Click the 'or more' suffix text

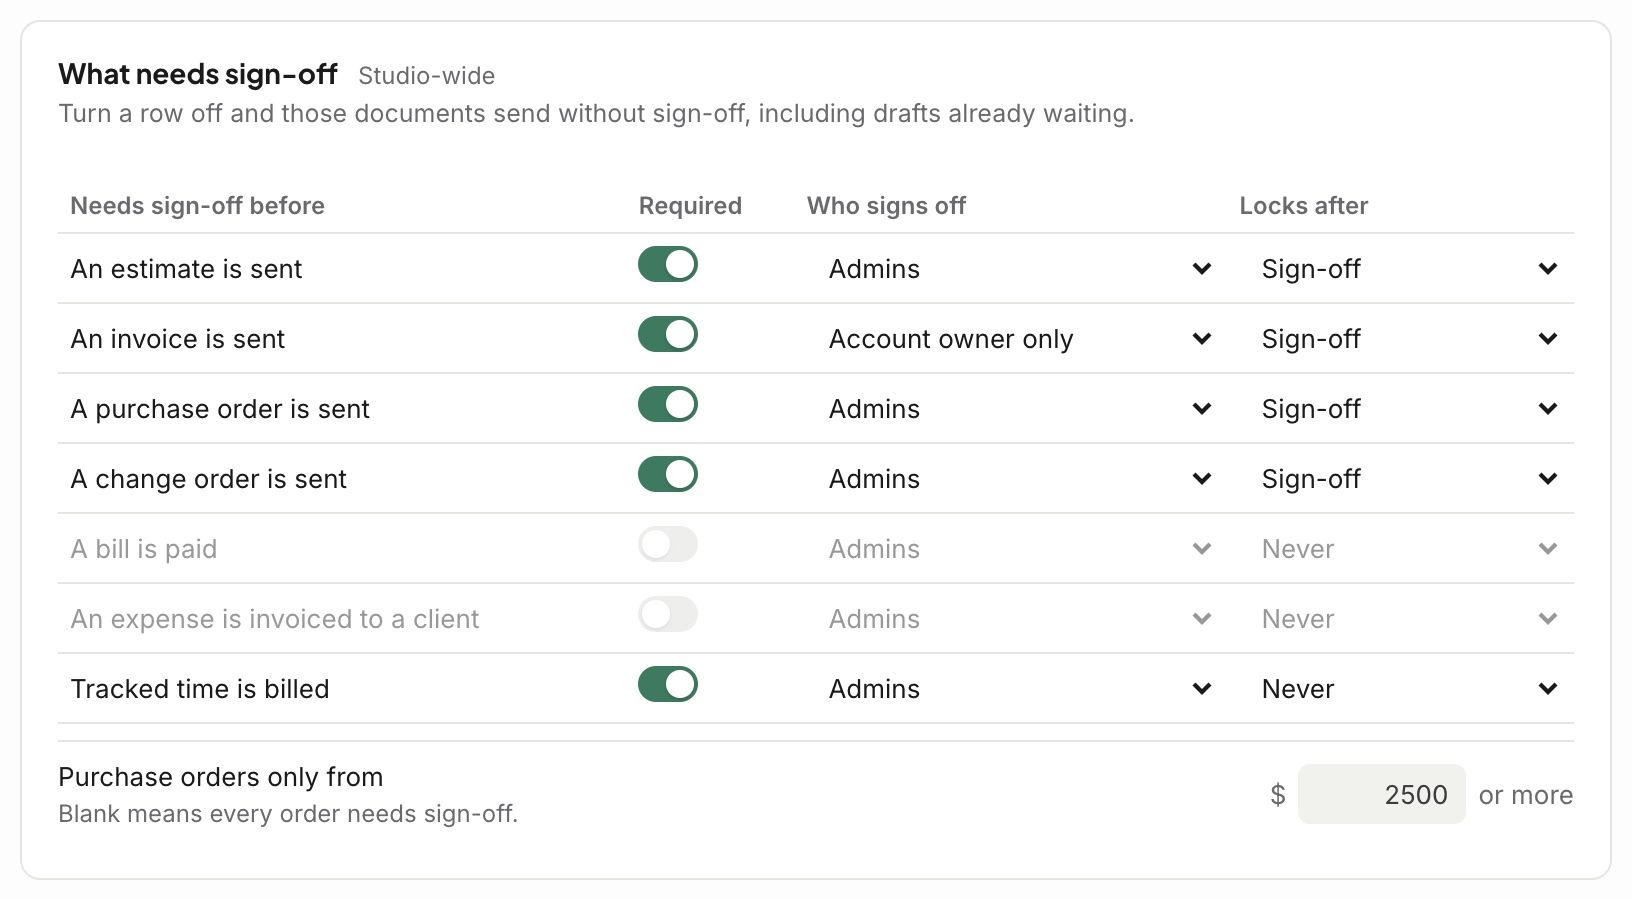pyautogui.click(x=1526, y=795)
